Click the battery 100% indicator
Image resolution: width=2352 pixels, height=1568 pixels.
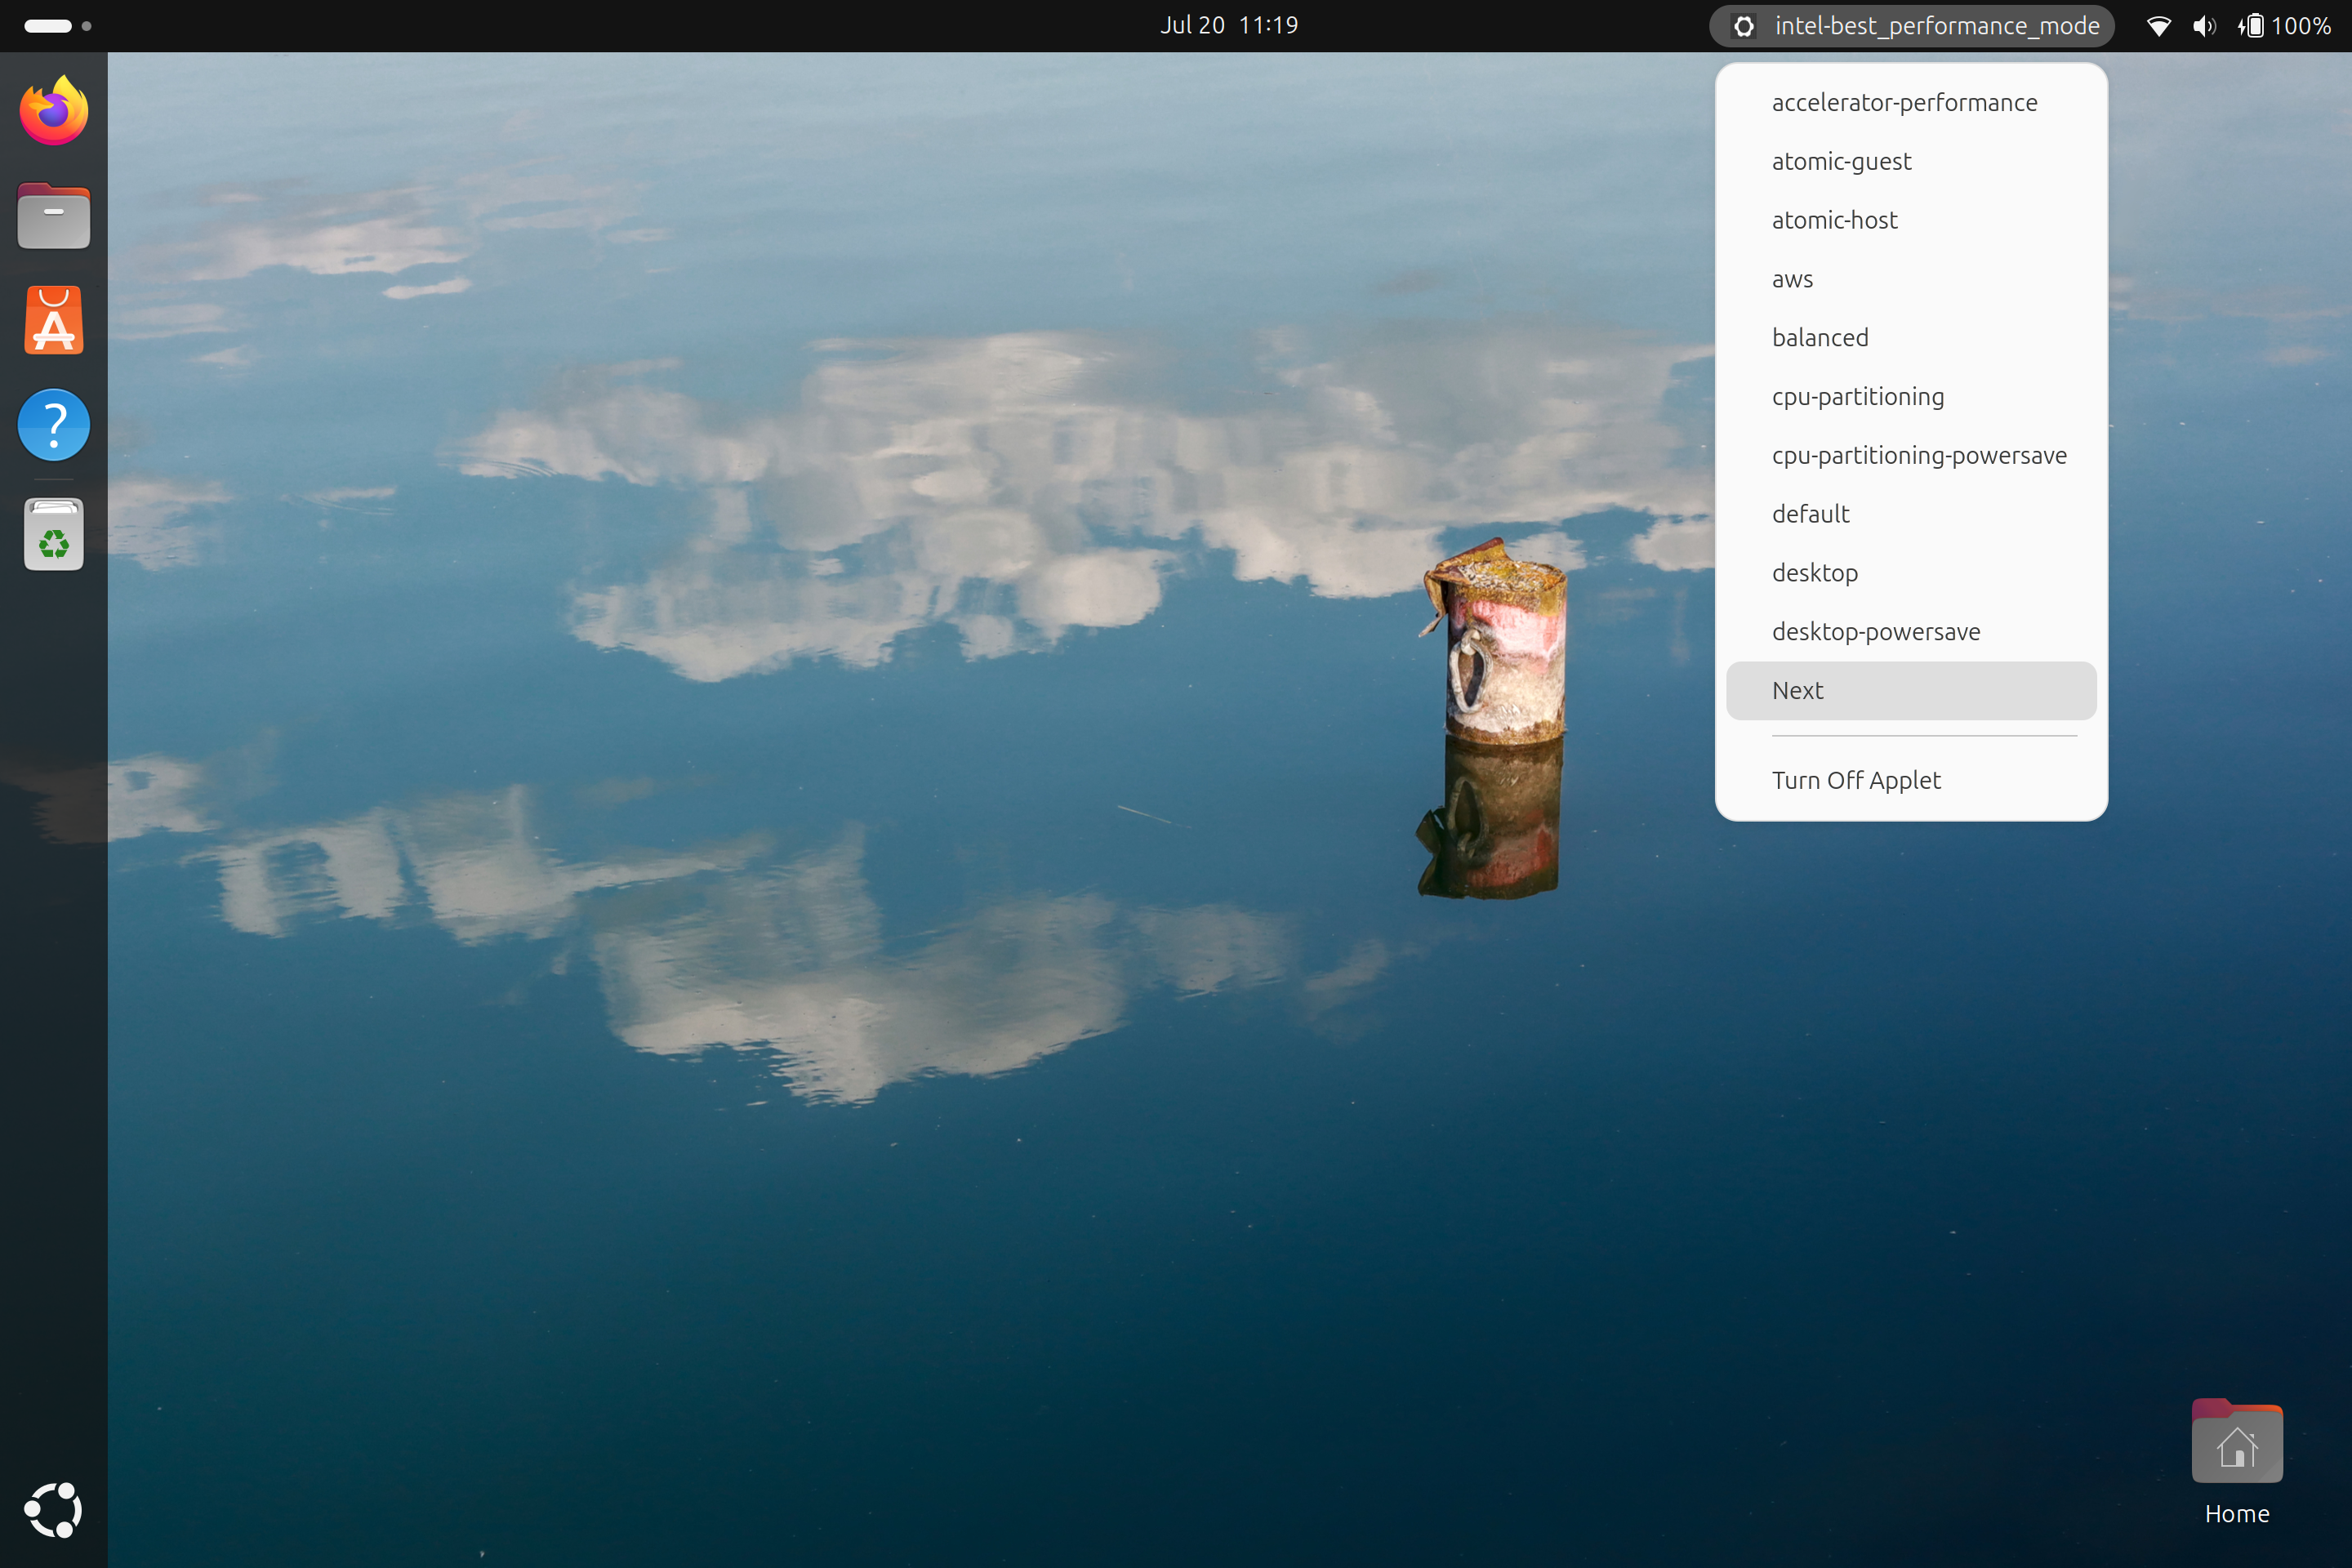pyautogui.click(x=2284, y=26)
